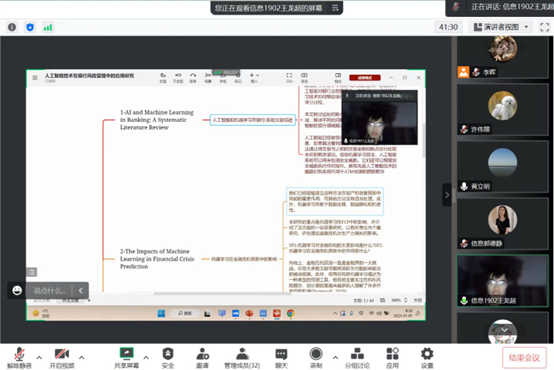Open the 应用 apps icon

393,353
